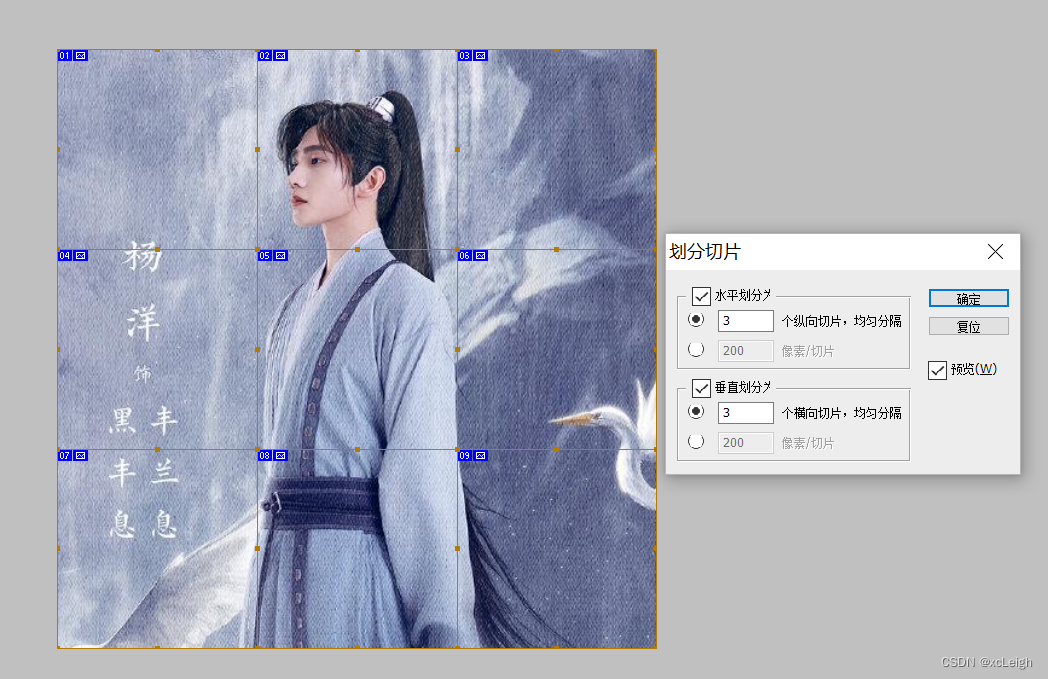This screenshot has height=679, width=1048.
Task: Click the slice 02 number badge
Action: click(265, 55)
